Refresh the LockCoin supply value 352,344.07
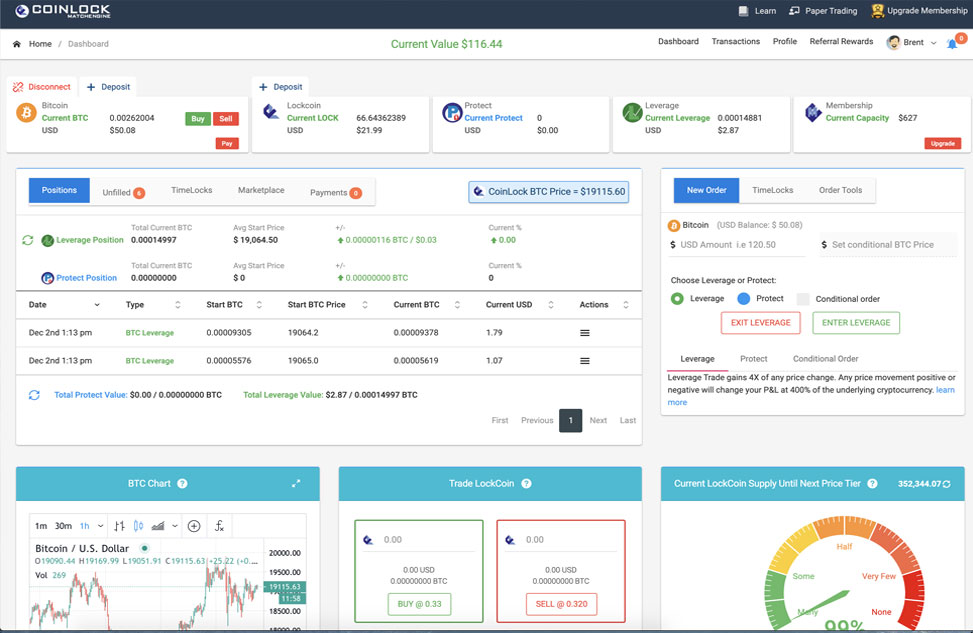Viewport: 973px width, 633px height. click(x=946, y=484)
